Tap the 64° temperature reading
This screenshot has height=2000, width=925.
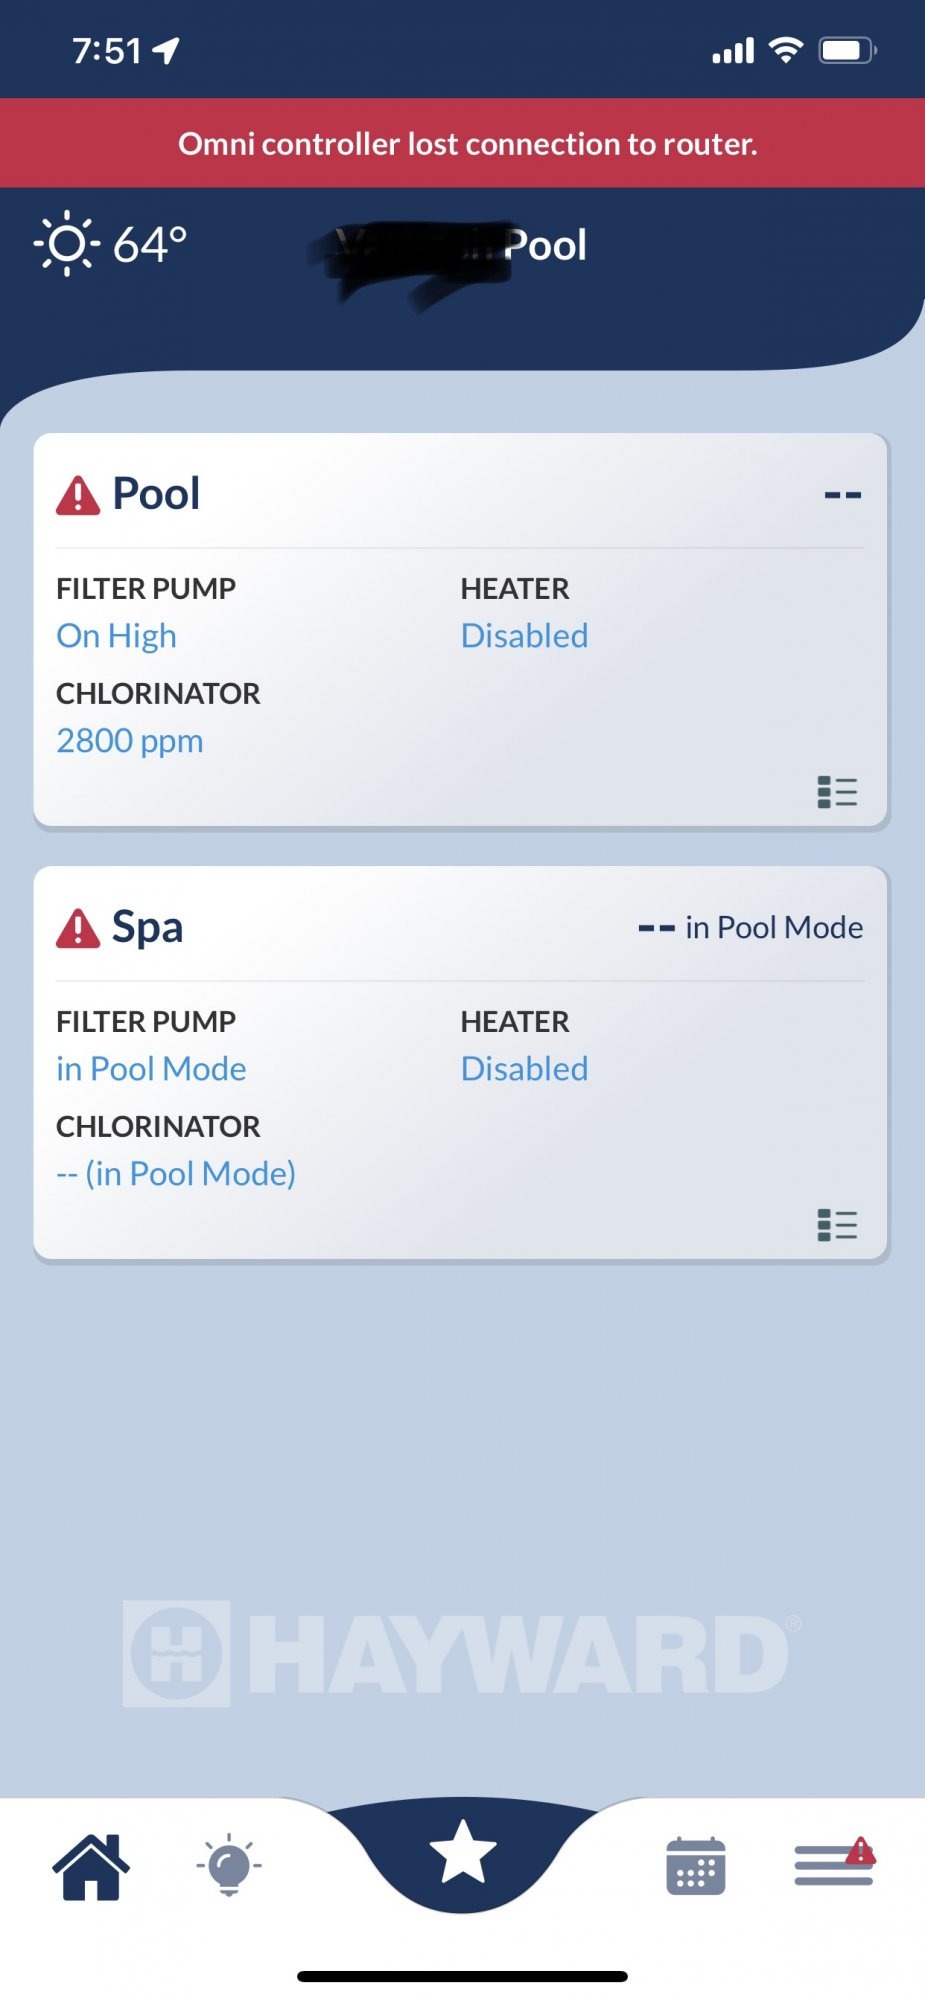[150, 245]
